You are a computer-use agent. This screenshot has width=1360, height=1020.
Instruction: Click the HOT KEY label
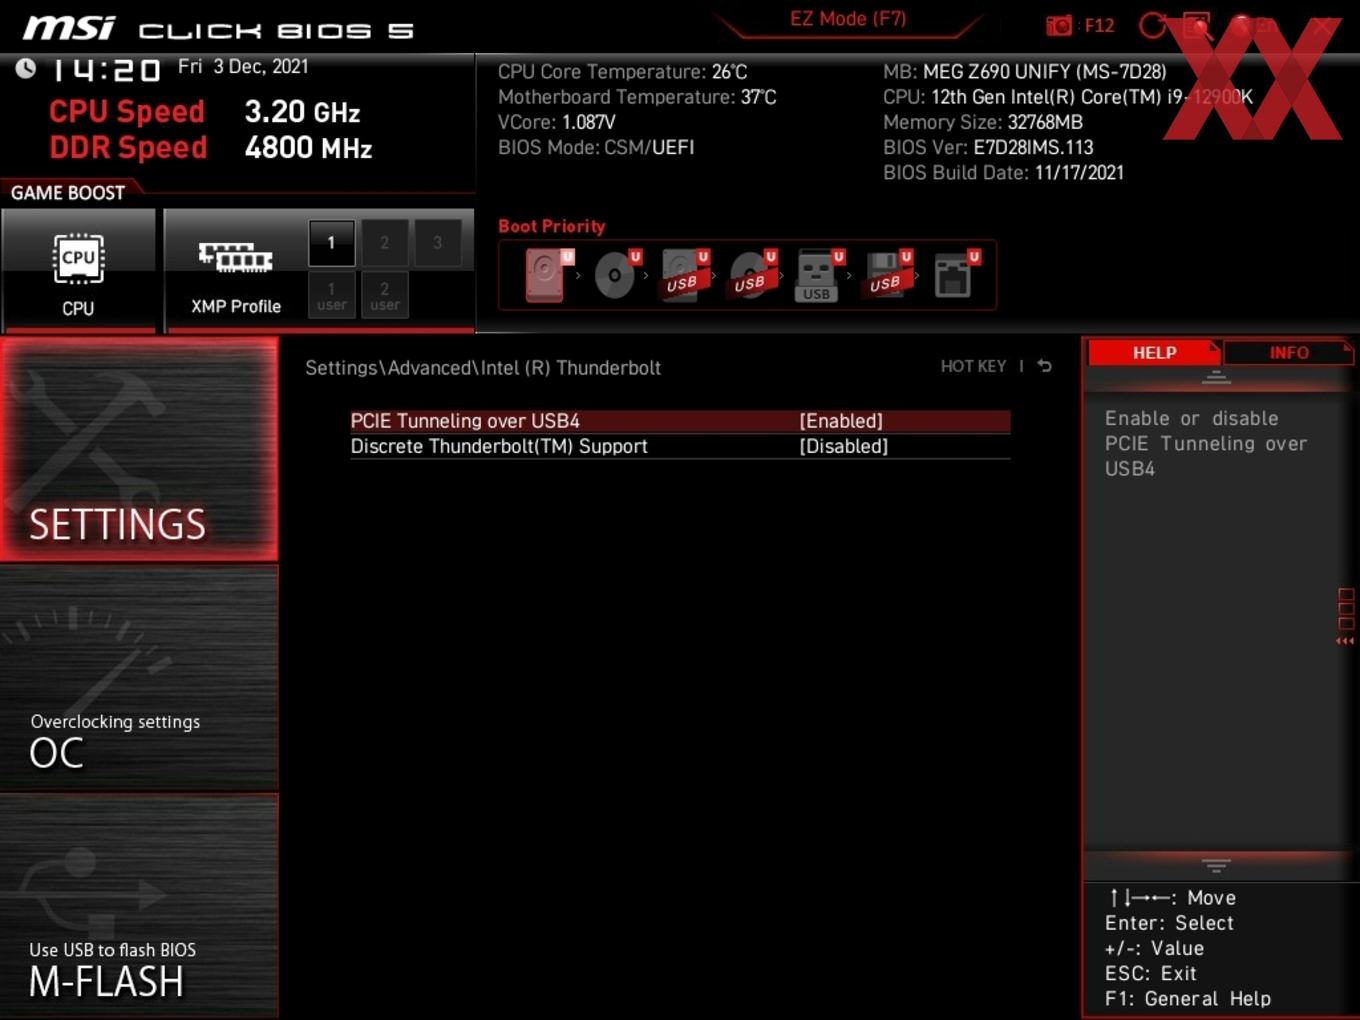tap(973, 366)
